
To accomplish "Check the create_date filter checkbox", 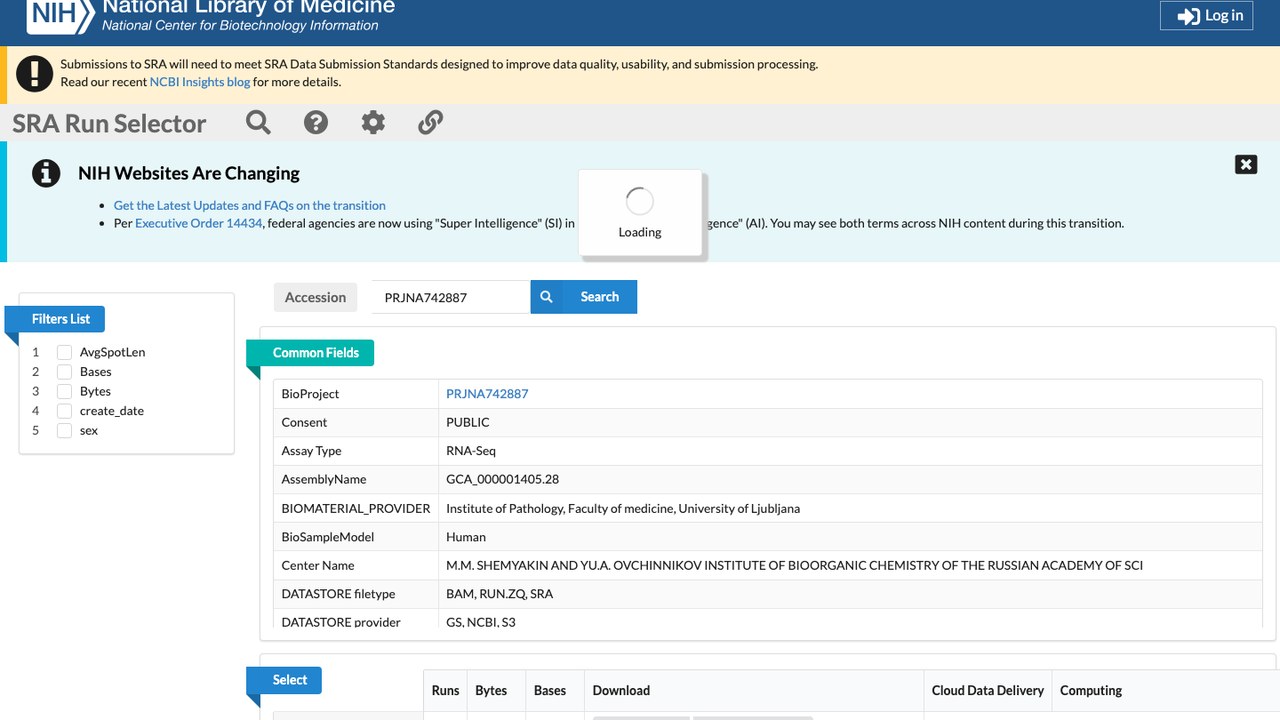I will point(64,411).
